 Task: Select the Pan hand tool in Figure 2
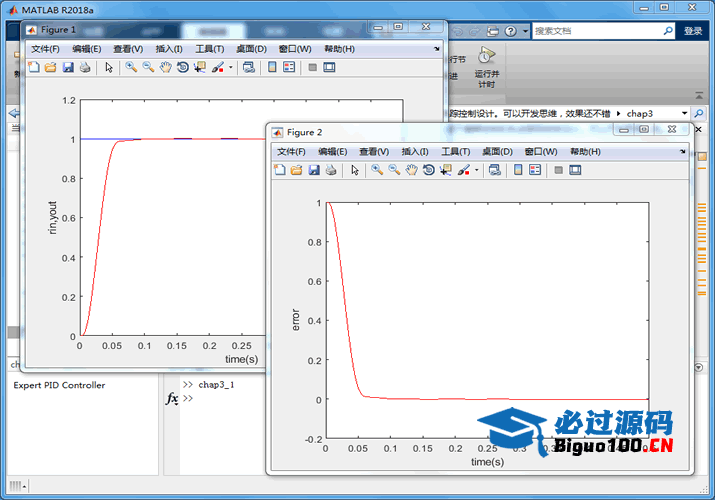pos(412,170)
